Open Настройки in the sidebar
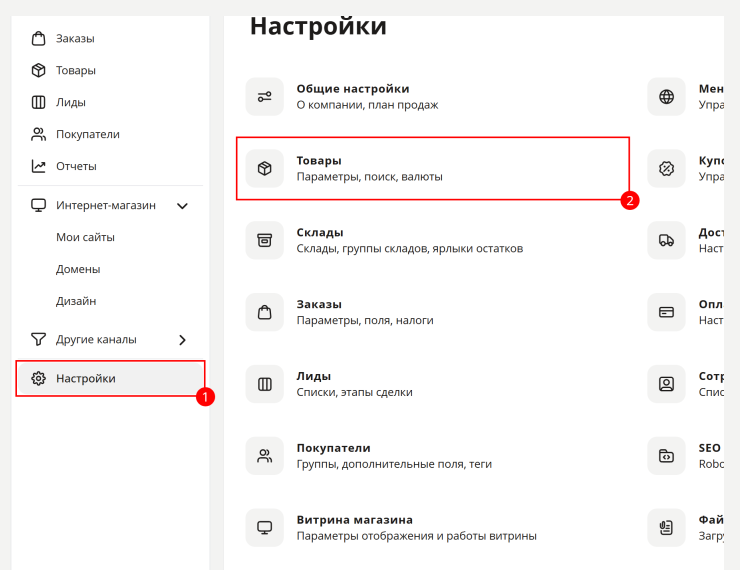 [110, 378]
